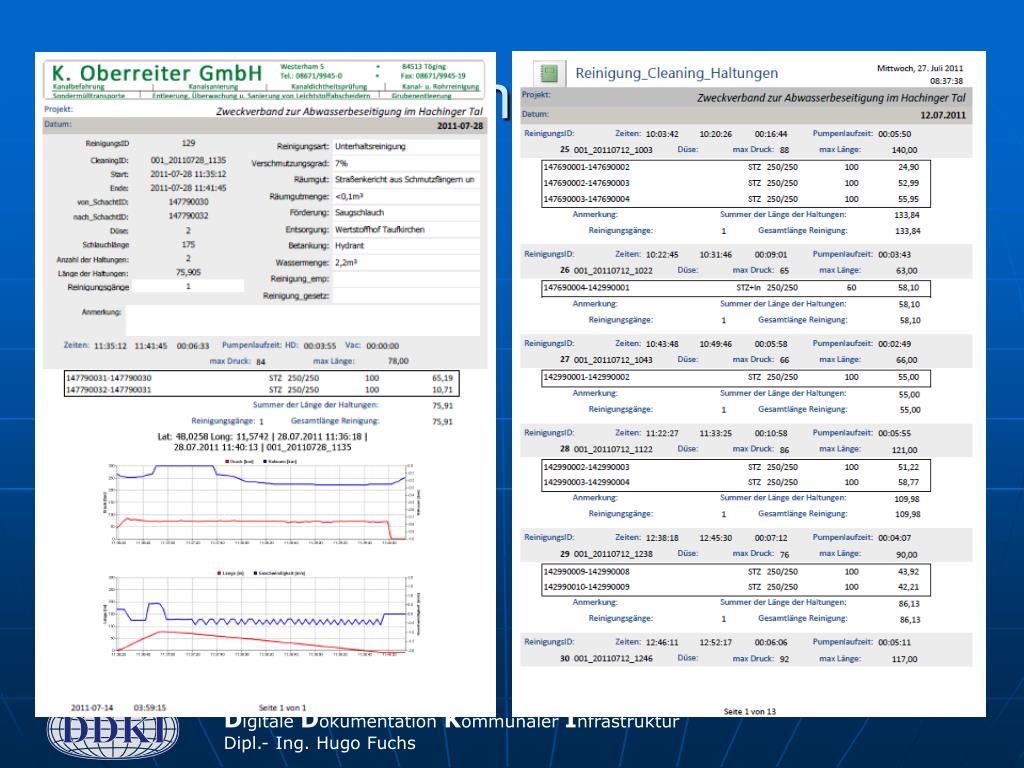Select the von_SchachtID value 147790030
1024x768 pixels.
pyautogui.click(x=188, y=202)
